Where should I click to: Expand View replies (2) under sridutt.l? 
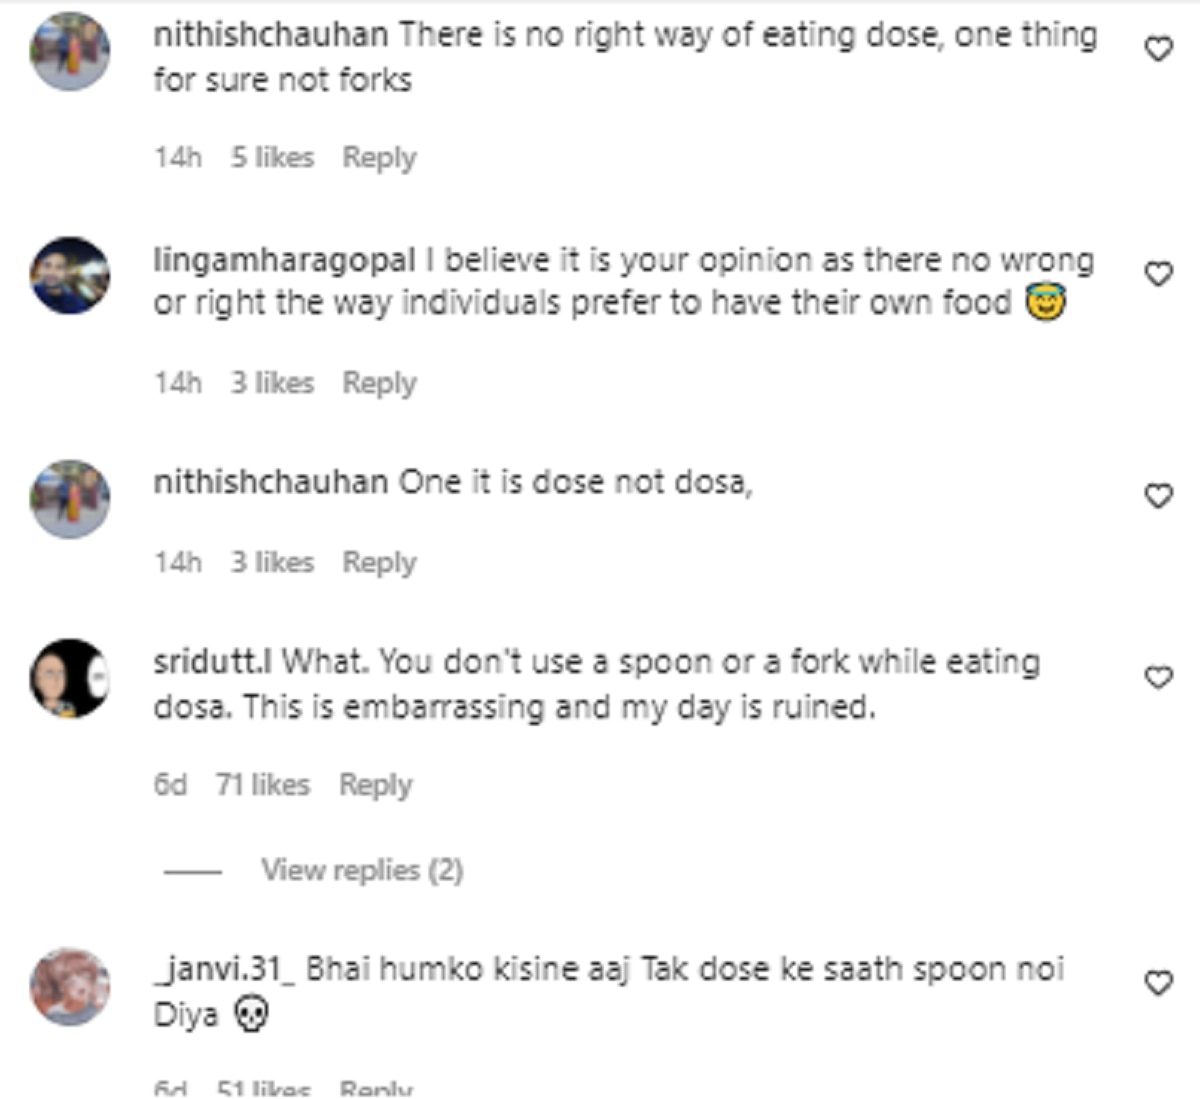click(361, 870)
